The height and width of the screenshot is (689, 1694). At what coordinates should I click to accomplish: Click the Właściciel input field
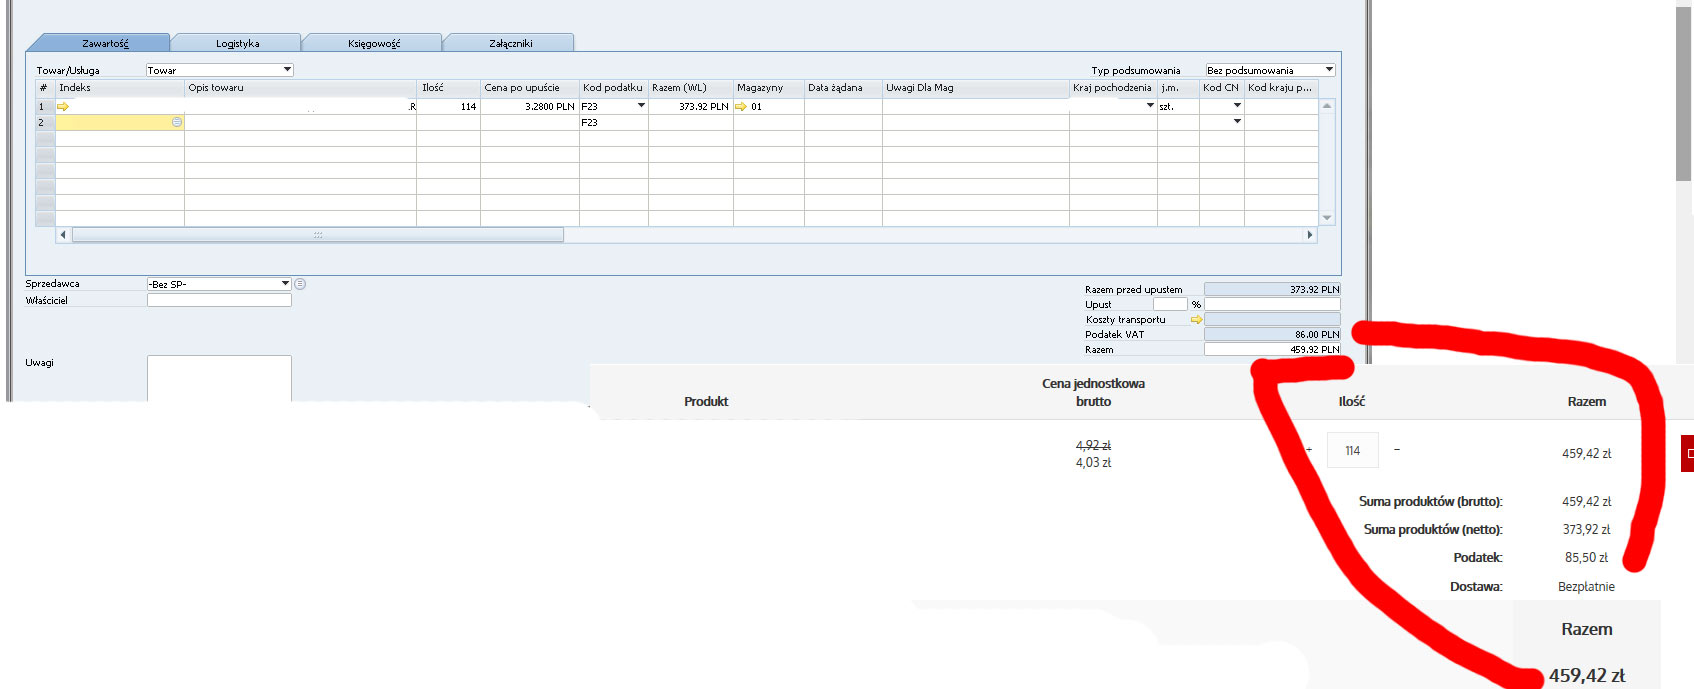(219, 300)
